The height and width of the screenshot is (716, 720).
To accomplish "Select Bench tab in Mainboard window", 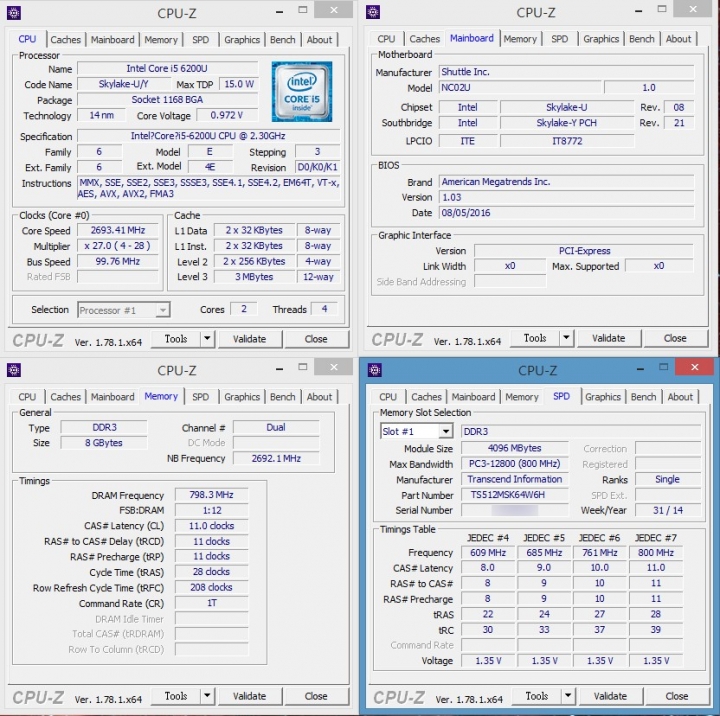I will click(641, 39).
